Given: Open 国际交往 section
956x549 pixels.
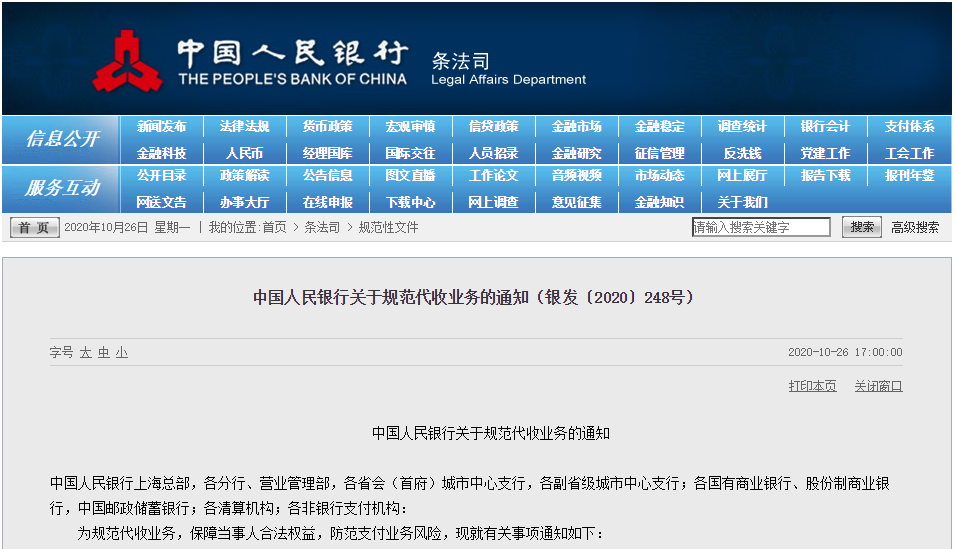Looking at the screenshot, I should (410, 153).
